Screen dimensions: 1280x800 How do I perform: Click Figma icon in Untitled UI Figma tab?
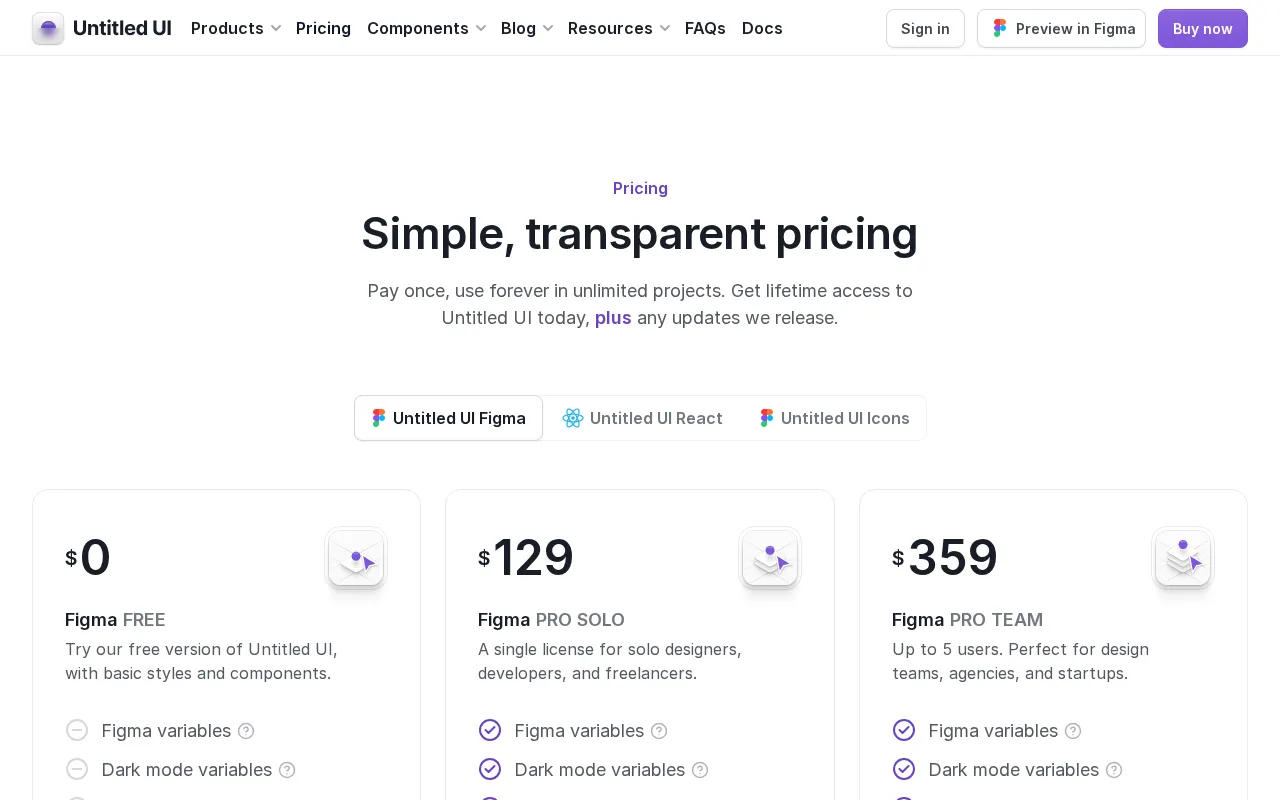click(379, 418)
